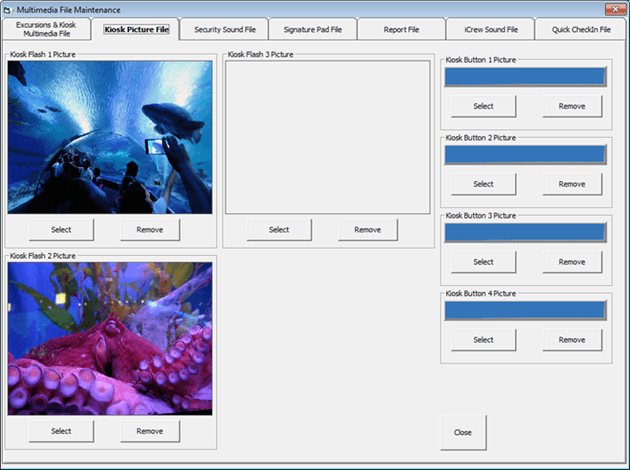Viewport: 630px width, 470px height.
Task: Open the Security Sound File tab
Action: click(x=225, y=29)
